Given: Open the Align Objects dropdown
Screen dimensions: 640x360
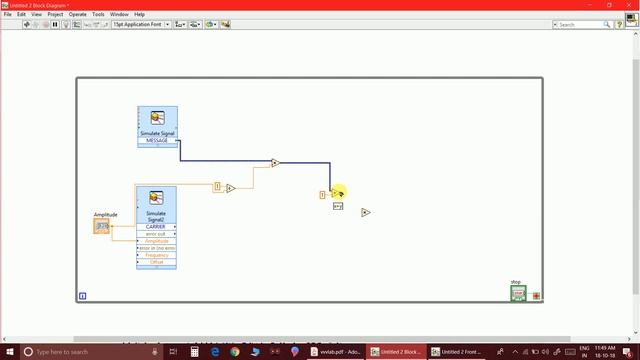Looking at the screenshot, I should 180,24.
